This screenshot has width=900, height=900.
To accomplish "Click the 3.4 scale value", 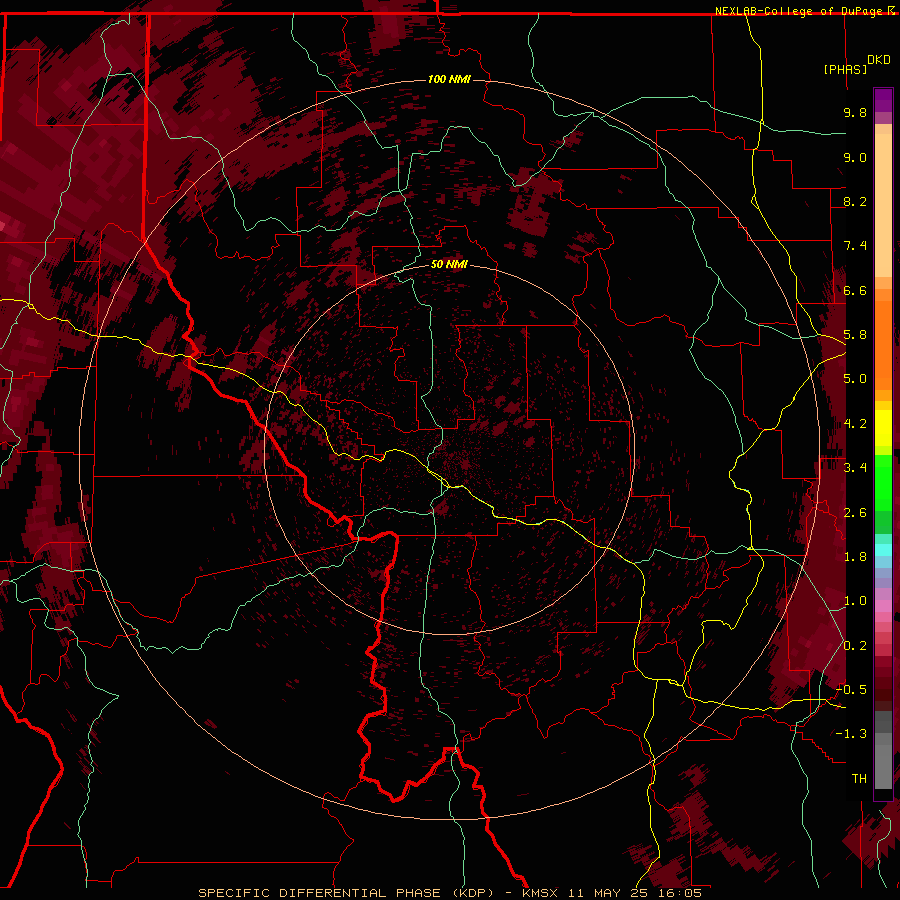I will (855, 468).
